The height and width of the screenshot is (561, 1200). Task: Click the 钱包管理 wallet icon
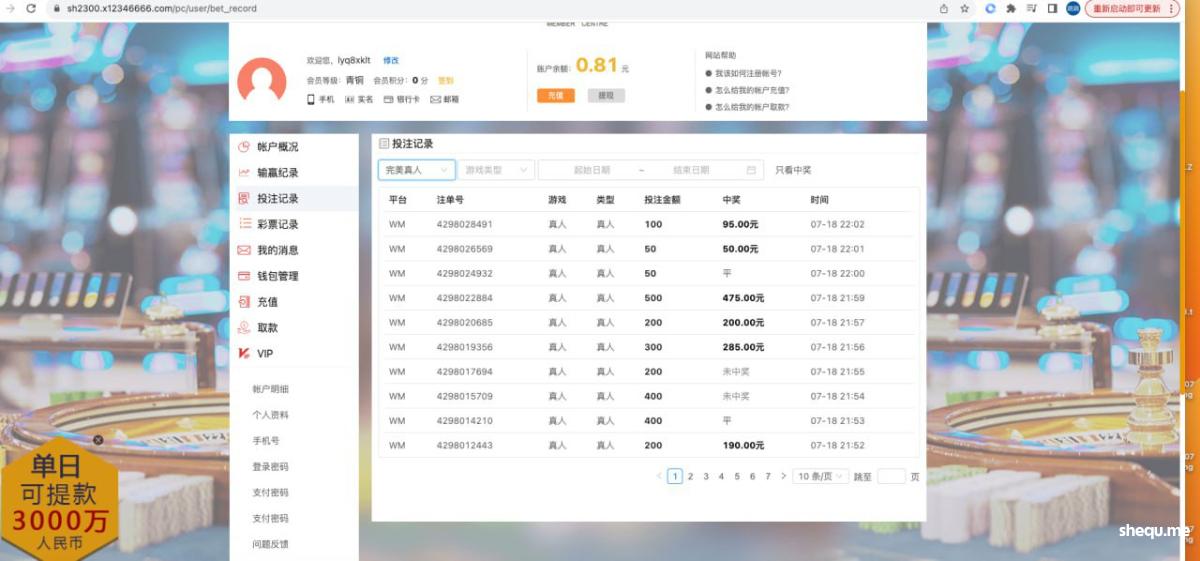click(244, 276)
